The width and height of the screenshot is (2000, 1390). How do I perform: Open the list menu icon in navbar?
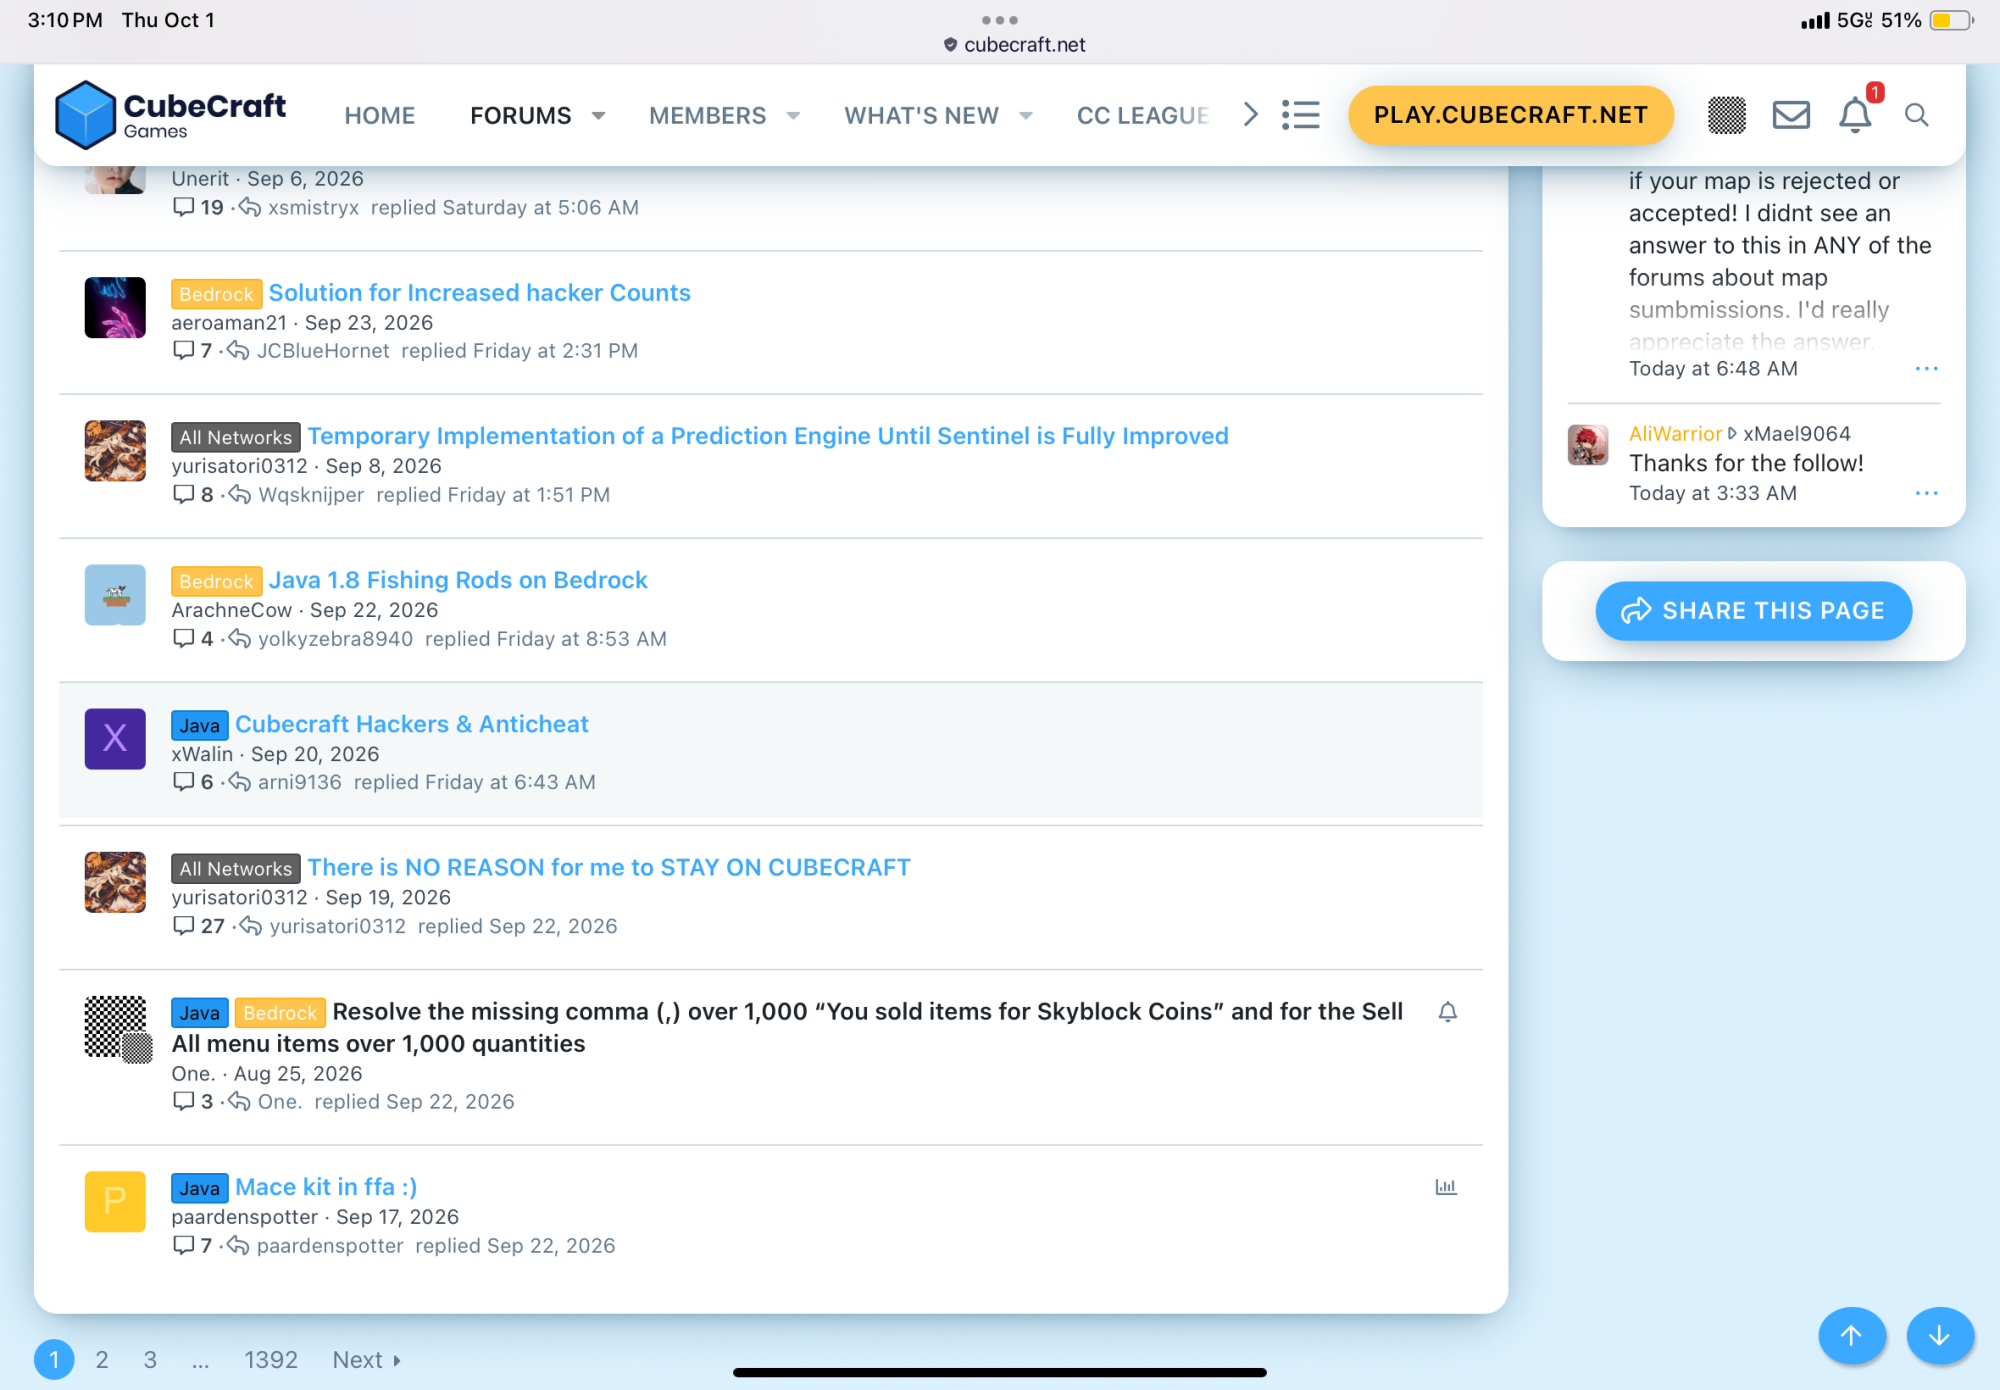click(1301, 115)
